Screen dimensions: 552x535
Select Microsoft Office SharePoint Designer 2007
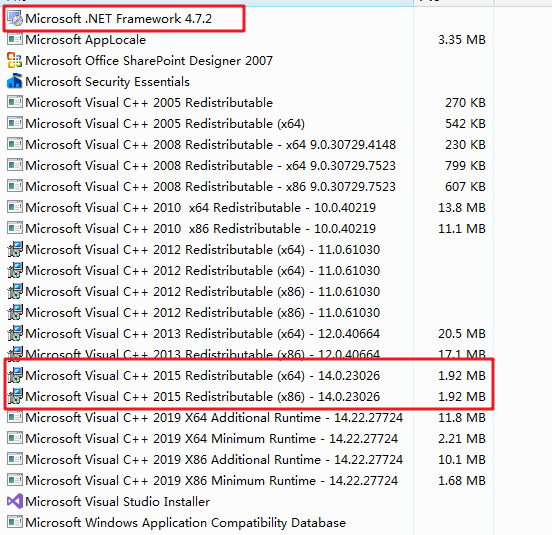click(x=149, y=61)
